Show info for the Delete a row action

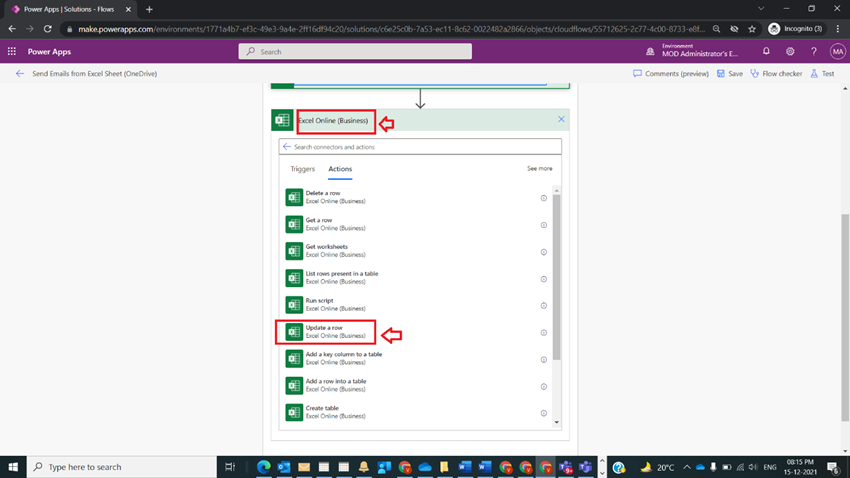click(x=543, y=198)
